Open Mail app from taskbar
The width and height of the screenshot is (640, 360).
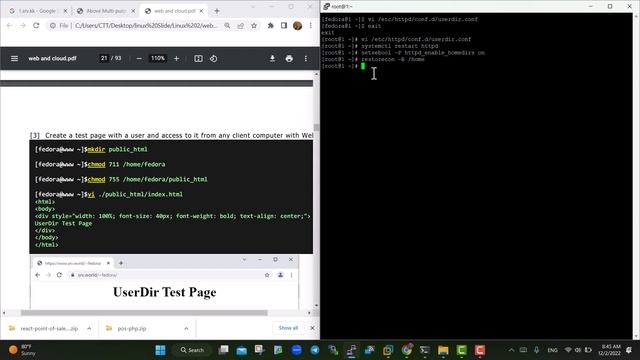coord(242,350)
